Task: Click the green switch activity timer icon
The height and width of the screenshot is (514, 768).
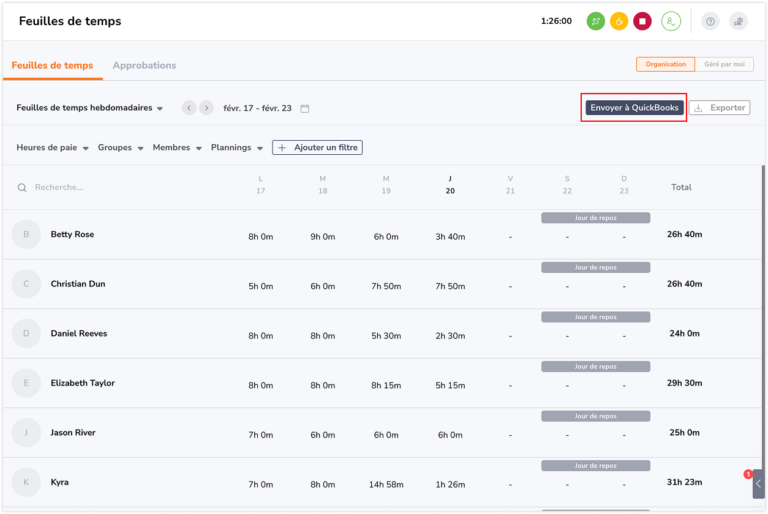Action: [595, 21]
